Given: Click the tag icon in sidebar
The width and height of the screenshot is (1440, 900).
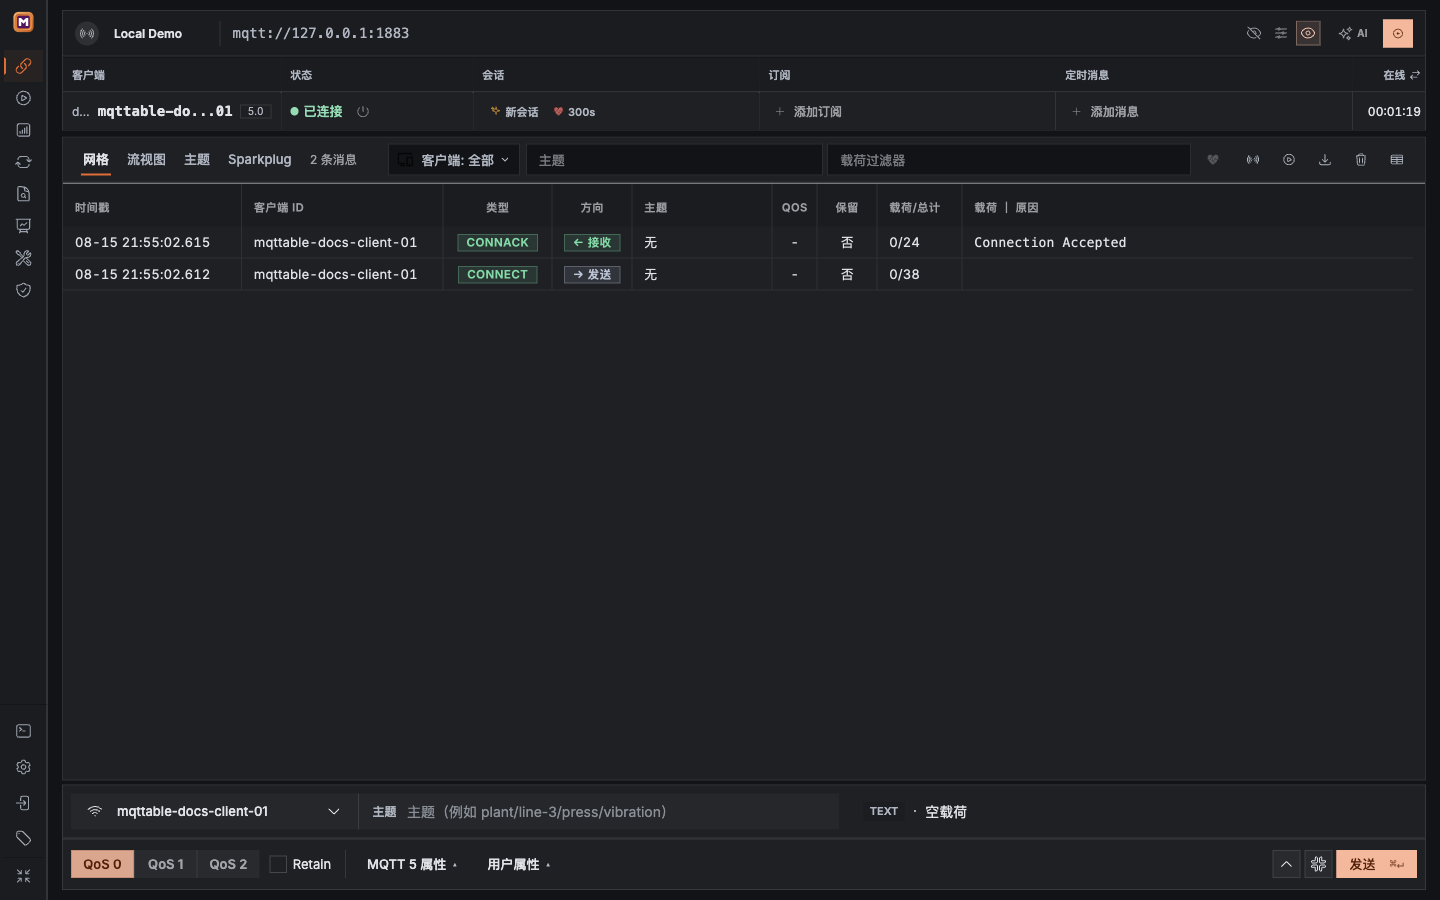Looking at the screenshot, I should [23, 838].
